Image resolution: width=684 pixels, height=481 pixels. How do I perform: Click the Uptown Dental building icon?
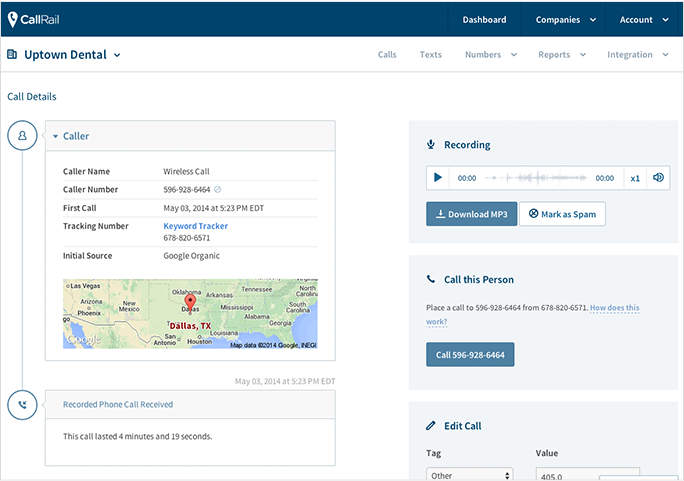[x=12, y=55]
